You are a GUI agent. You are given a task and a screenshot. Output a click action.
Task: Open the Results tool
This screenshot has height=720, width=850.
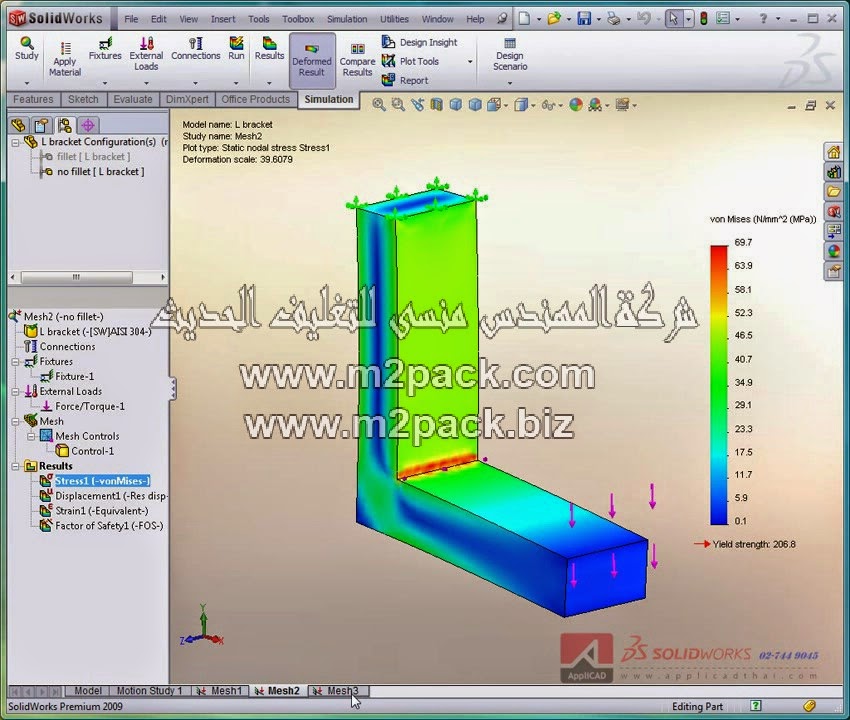coord(269,48)
